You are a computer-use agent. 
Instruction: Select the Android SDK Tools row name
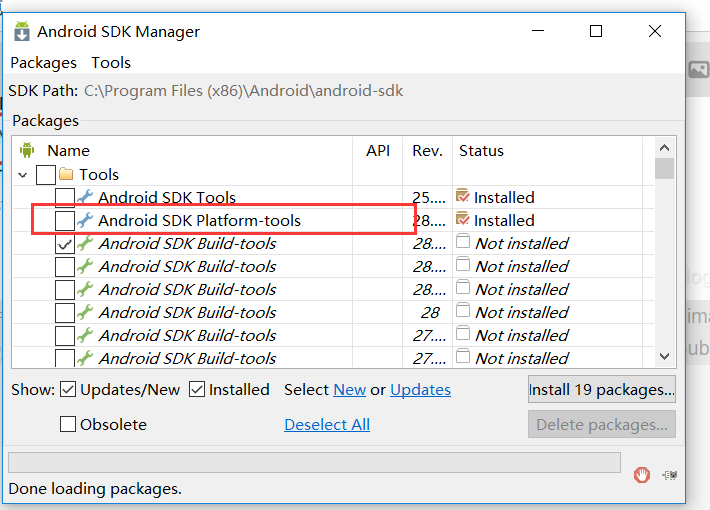click(x=167, y=197)
